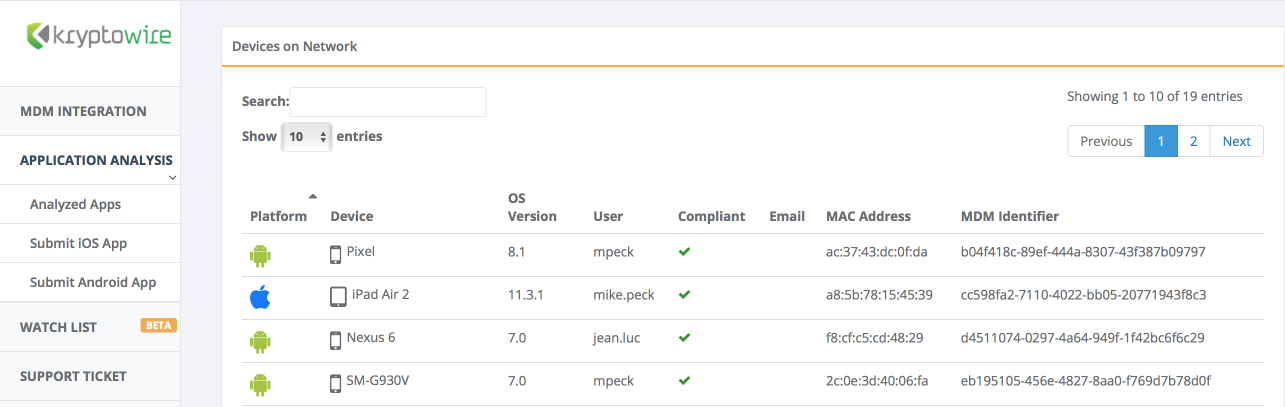Open the Show entries count dropdown

coord(307,137)
